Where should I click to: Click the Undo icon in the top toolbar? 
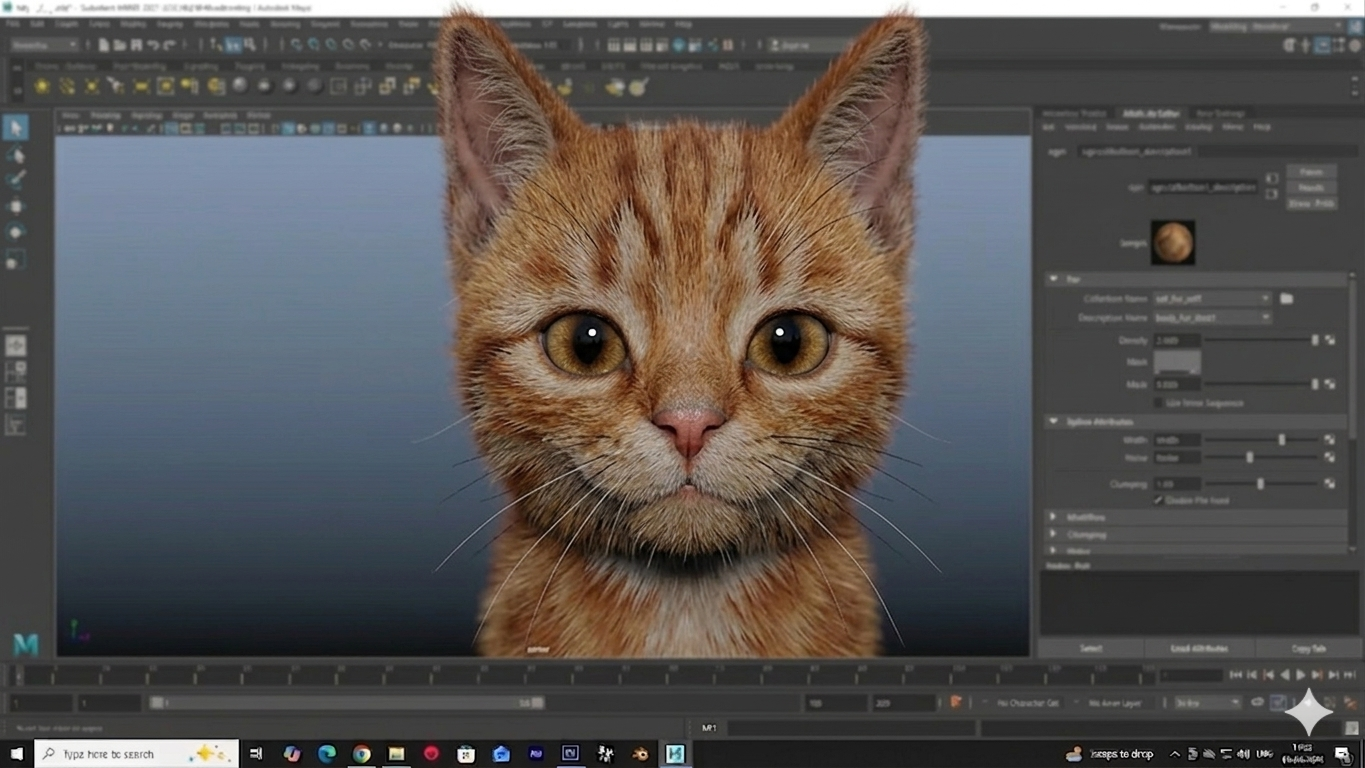point(152,44)
